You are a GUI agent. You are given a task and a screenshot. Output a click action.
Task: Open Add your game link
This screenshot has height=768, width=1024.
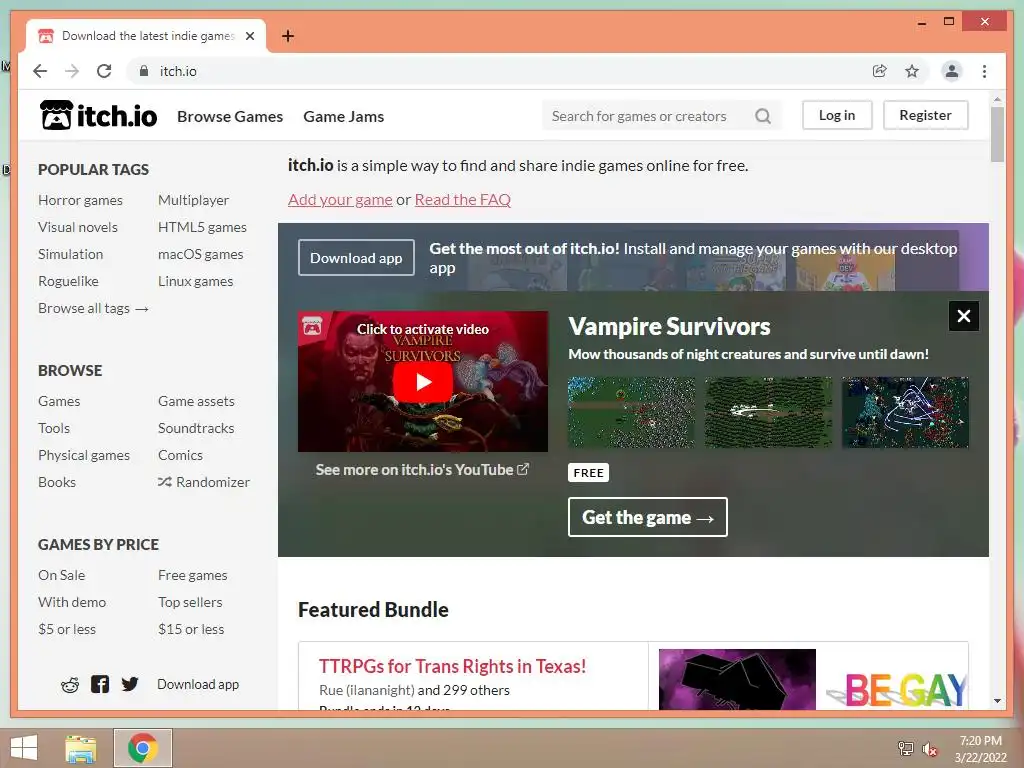340,200
